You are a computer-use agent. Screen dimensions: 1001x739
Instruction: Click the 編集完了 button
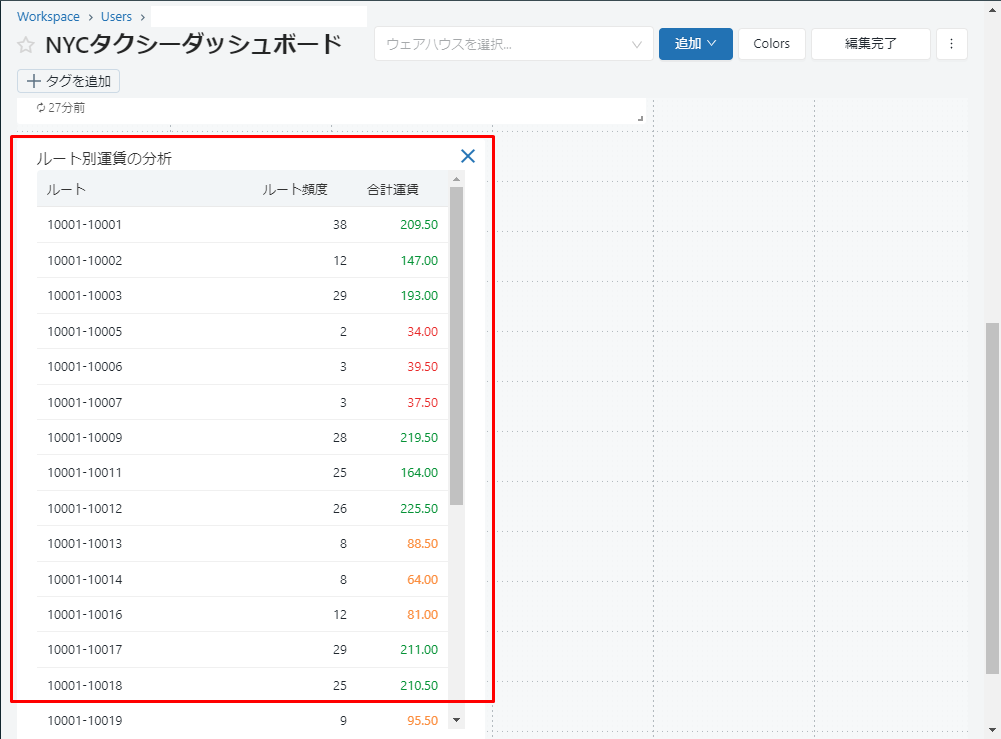(870, 44)
